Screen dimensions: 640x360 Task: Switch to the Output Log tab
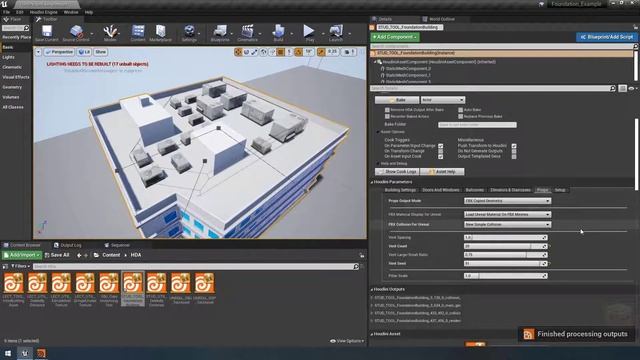(68, 245)
